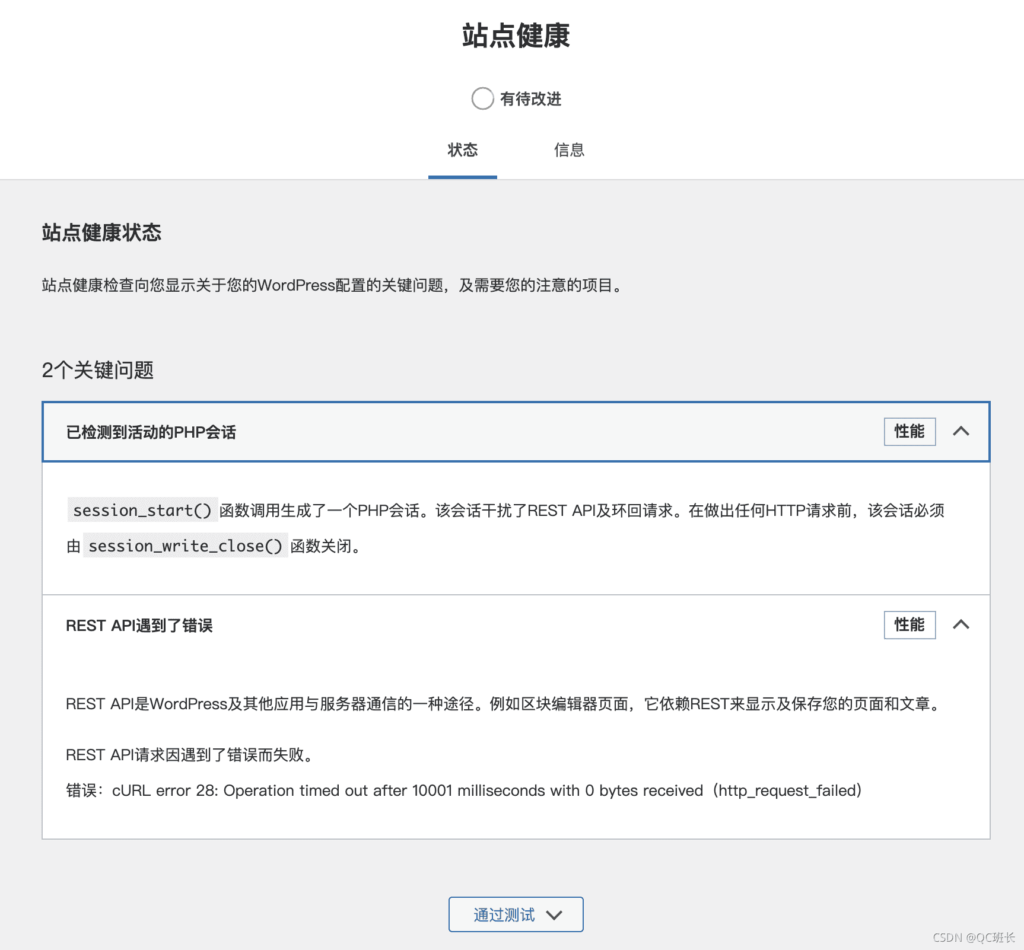Click 性能 badge in PHP会话 row
This screenshot has height=950, width=1024.
(909, 432)
